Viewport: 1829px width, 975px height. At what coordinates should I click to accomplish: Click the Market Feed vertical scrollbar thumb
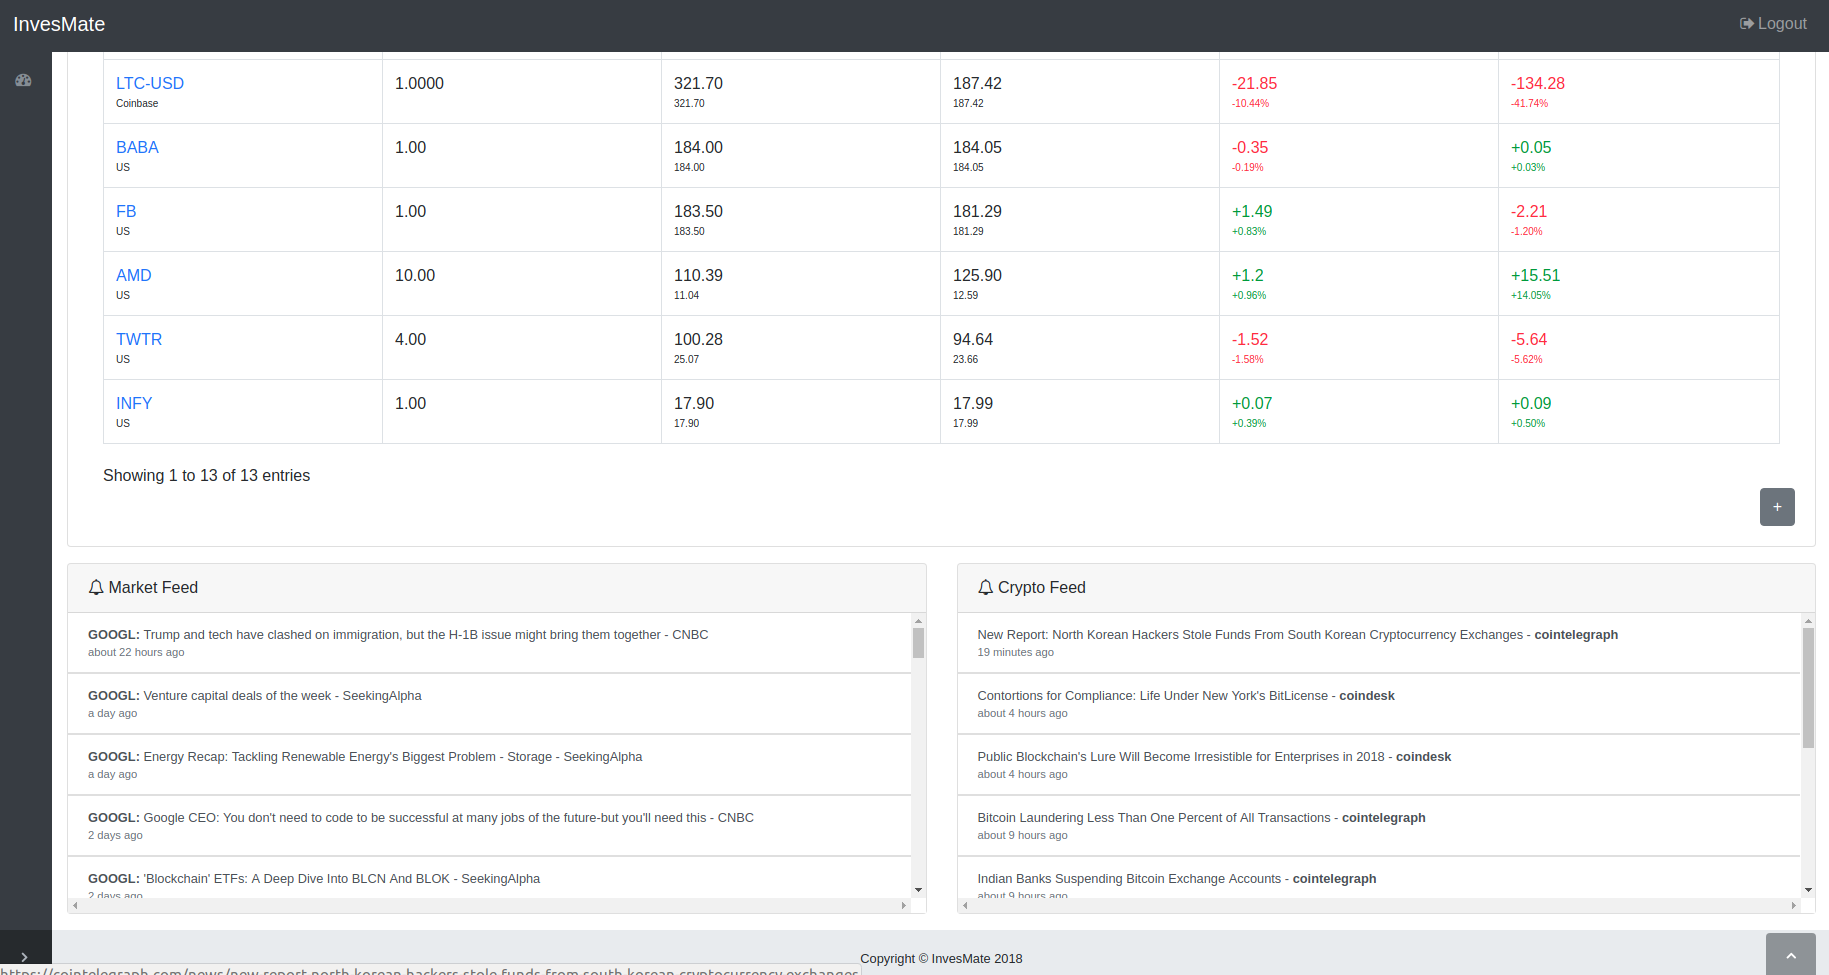pyautogui.click(x=918, y=643)
